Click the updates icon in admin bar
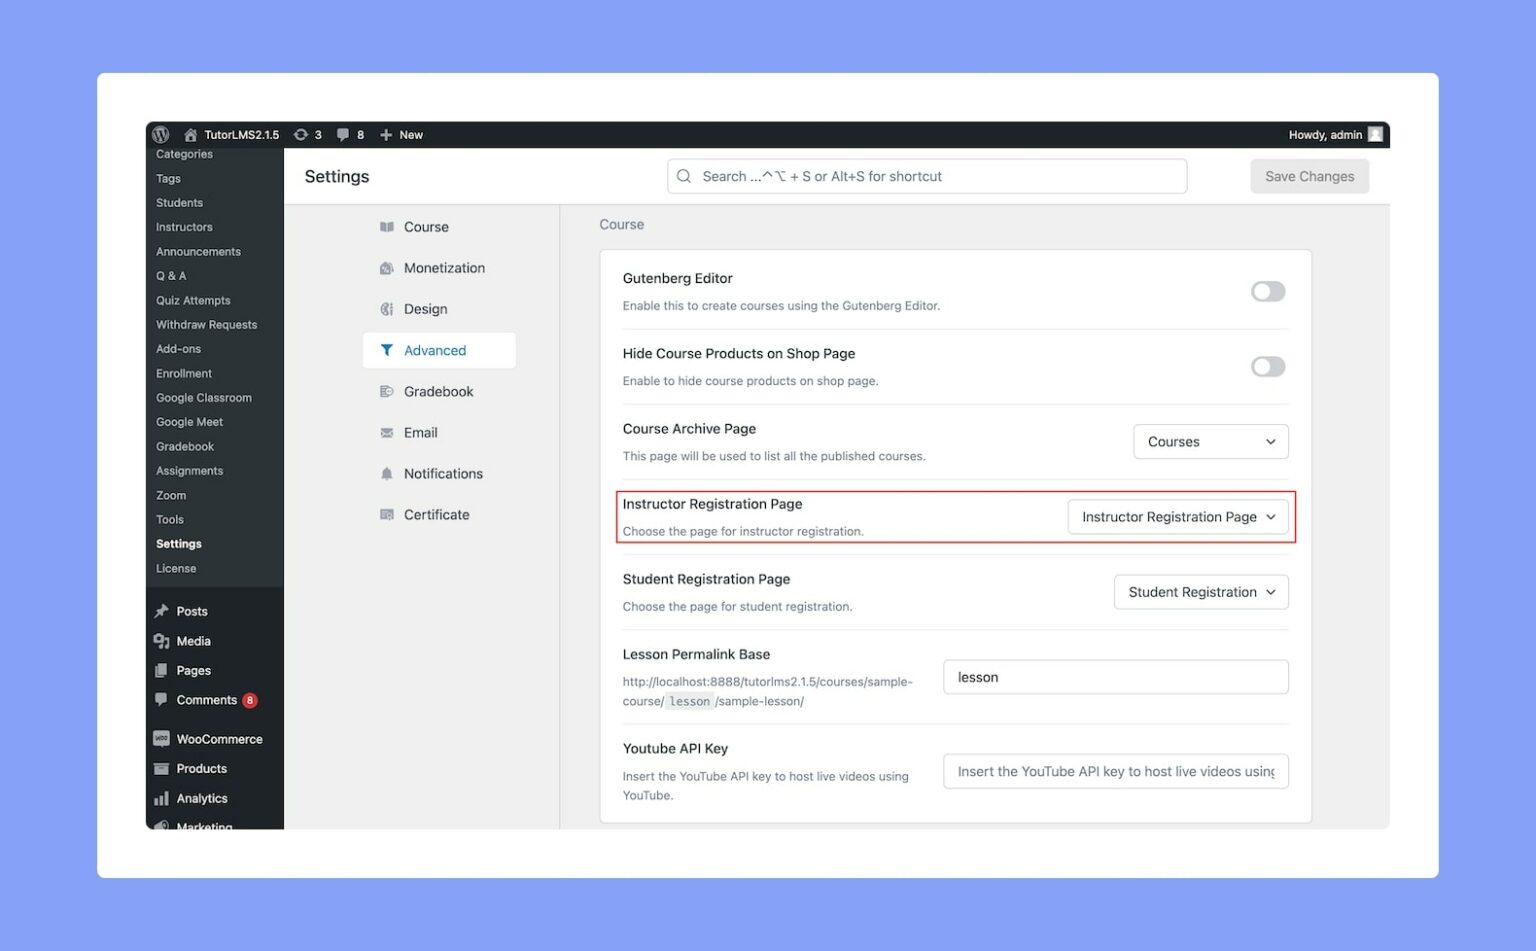Image resolution: width=1536 pixels, height=951 pixels. 300,135
